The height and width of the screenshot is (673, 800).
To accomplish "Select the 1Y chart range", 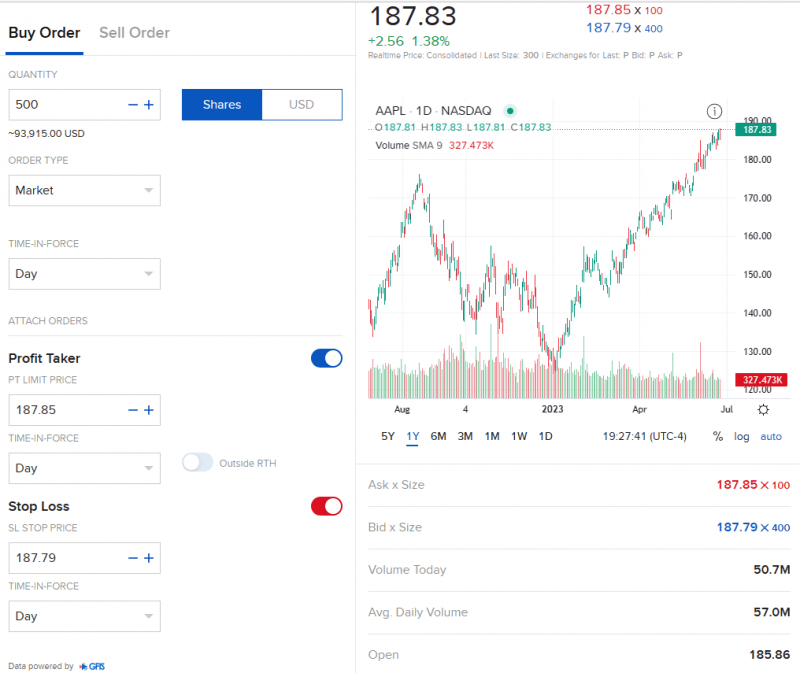I will 413,436.
